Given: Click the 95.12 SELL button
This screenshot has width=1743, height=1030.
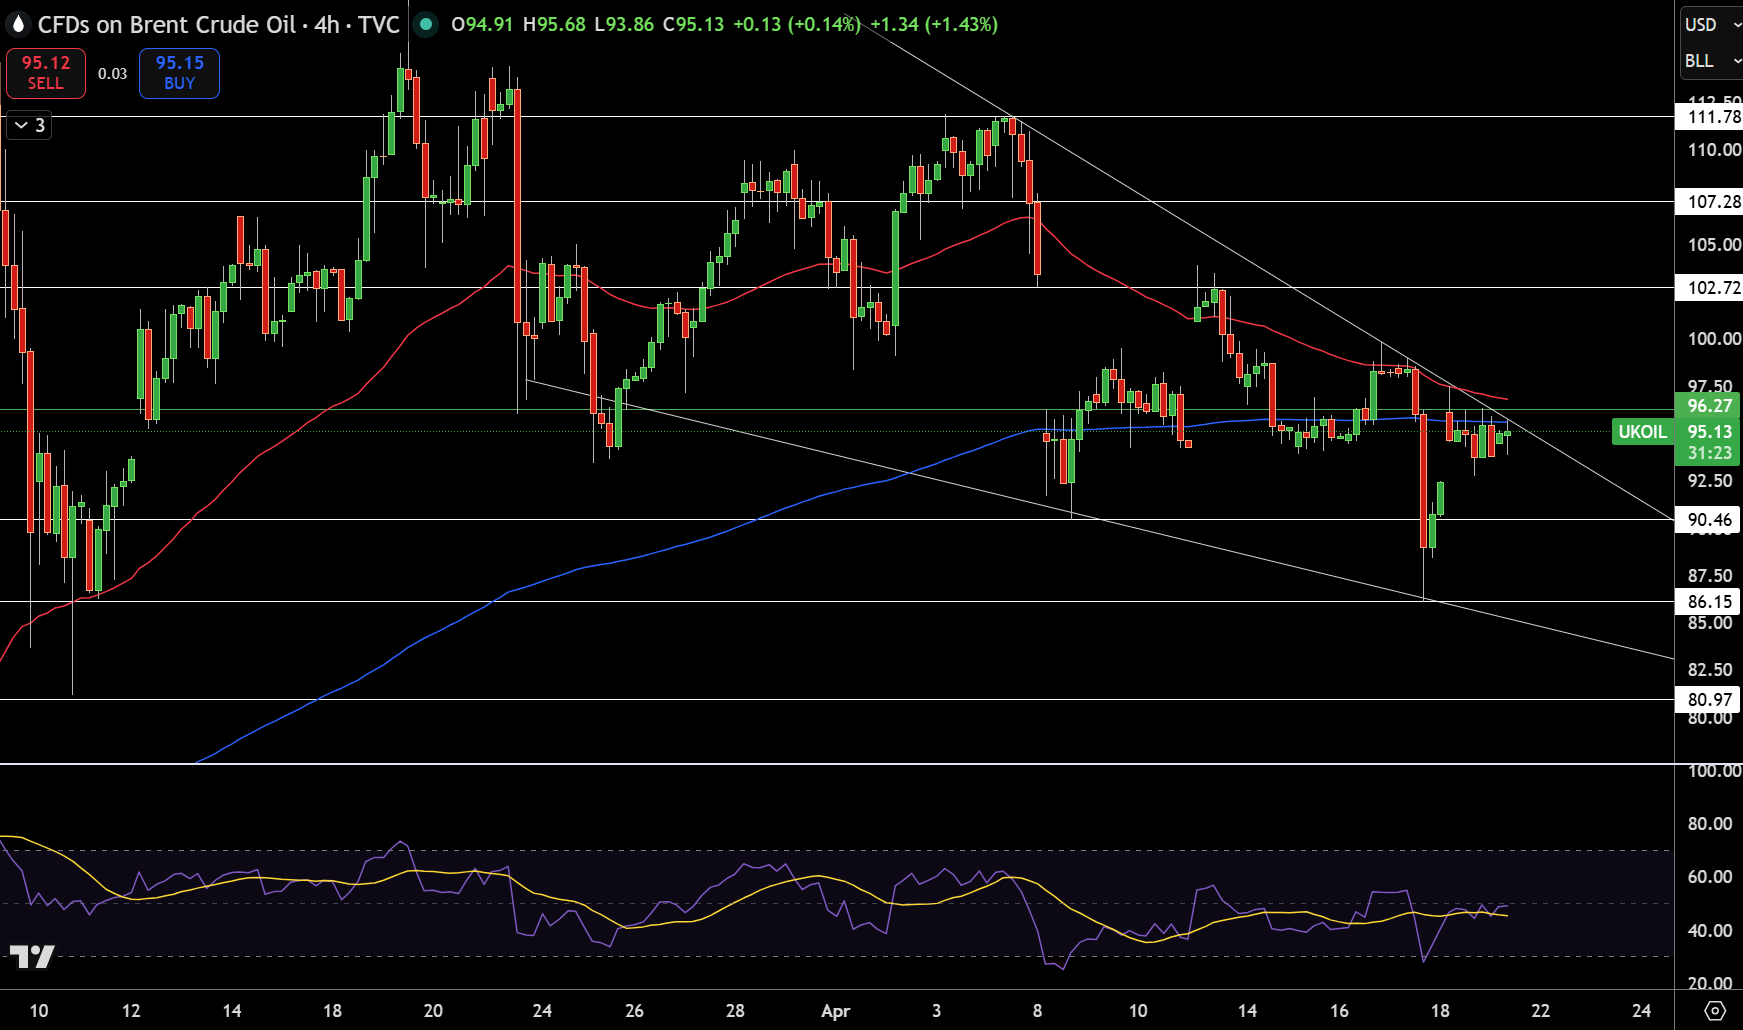Looking at the screenshot, I should (x=46, y=73).
